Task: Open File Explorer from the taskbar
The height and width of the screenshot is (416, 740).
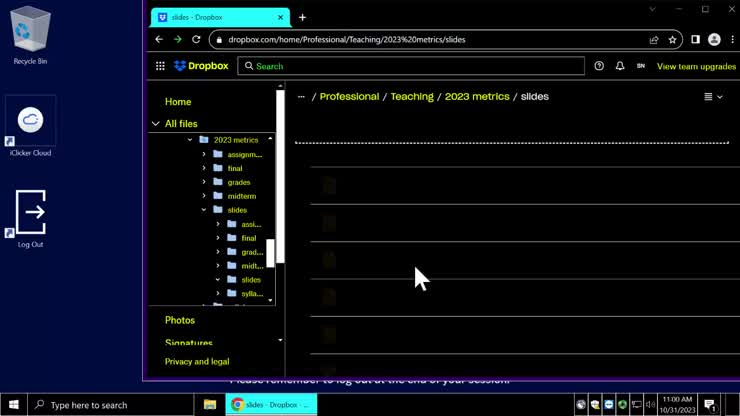Action: pyautogui.click(x=210, y=405)
